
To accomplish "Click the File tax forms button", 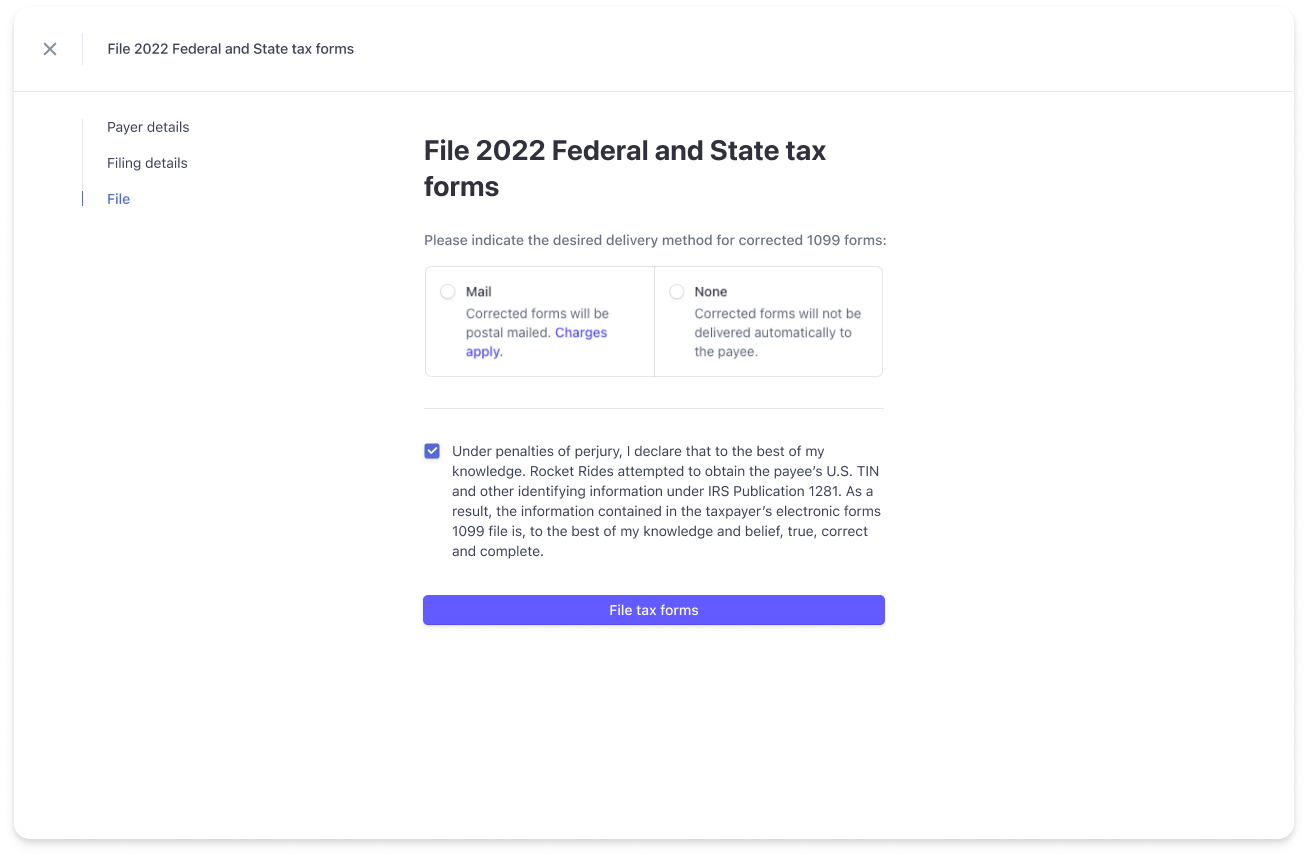I will pyautogui.click(x=653, y=610).
